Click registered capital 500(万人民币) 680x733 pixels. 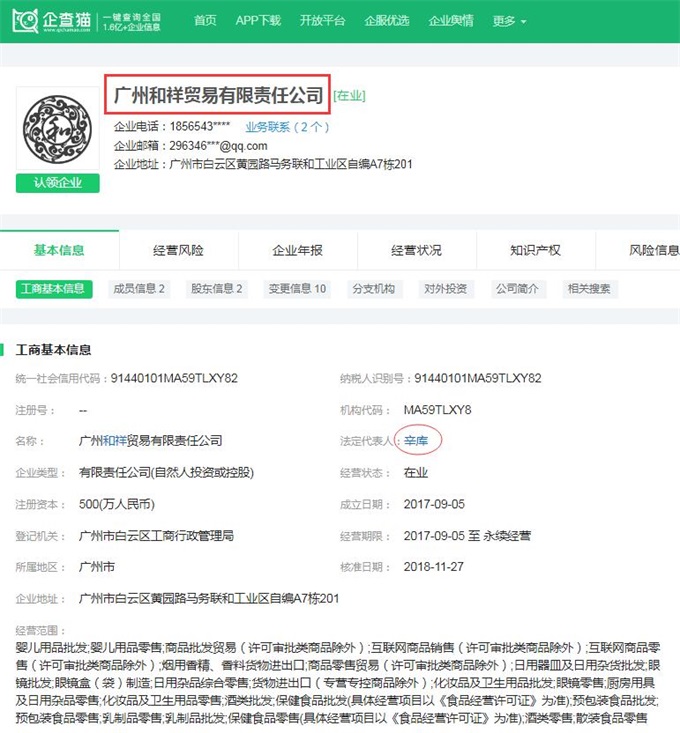(117, 504)
